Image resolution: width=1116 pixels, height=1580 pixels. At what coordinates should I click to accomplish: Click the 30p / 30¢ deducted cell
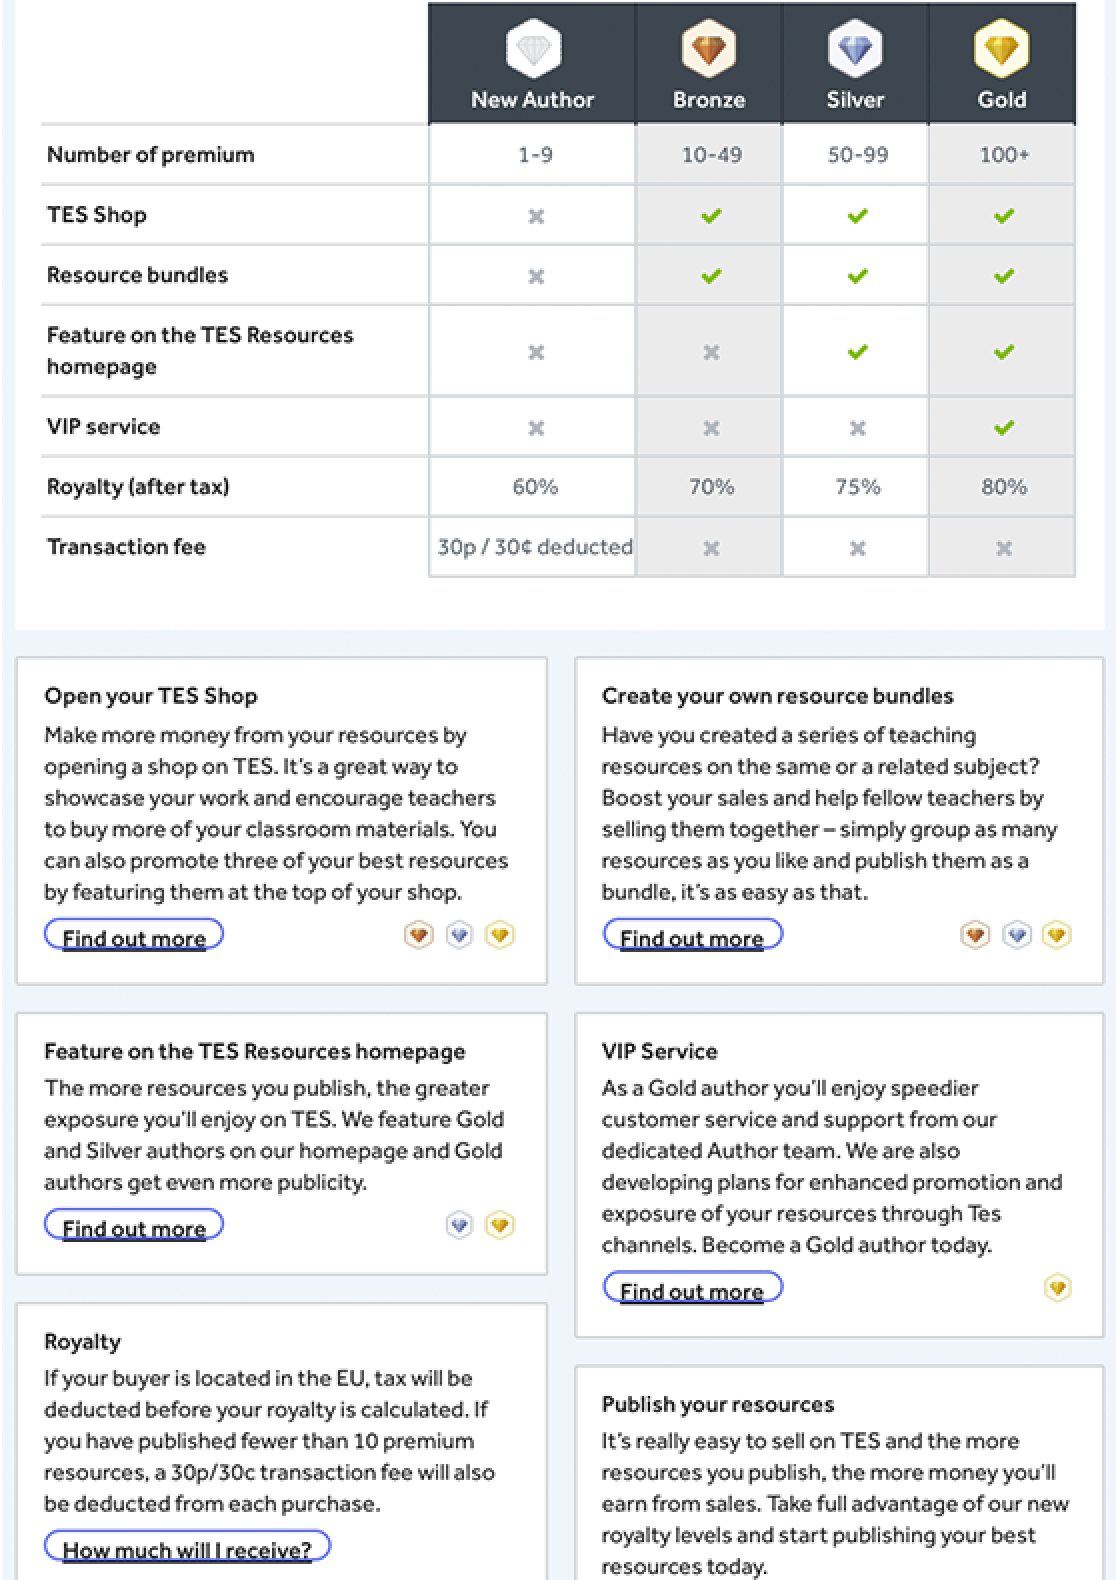point(534,547)
